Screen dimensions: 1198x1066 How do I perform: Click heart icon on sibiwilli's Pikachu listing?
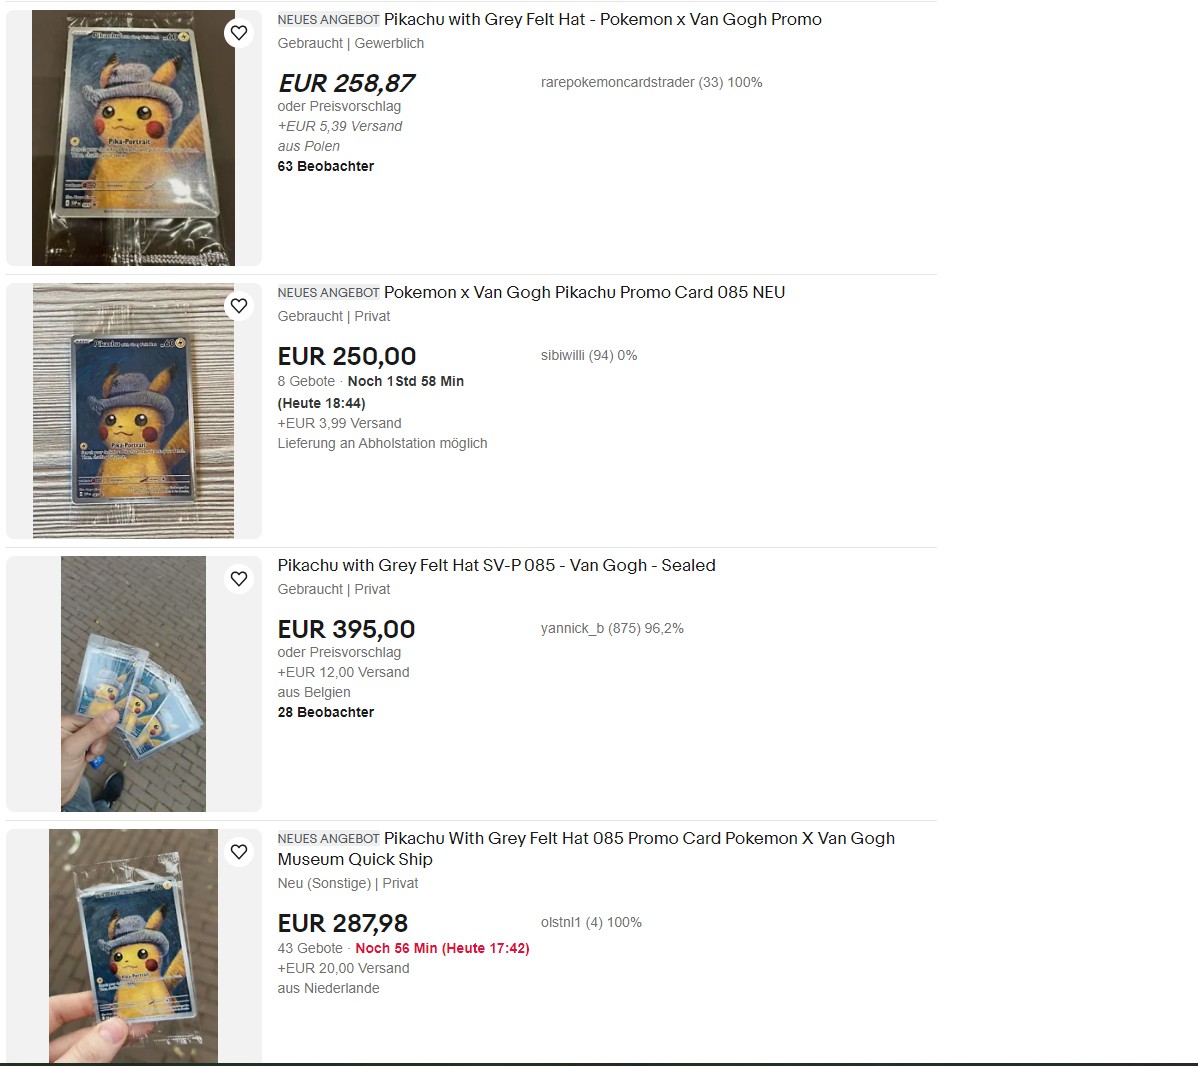[239, 306]
